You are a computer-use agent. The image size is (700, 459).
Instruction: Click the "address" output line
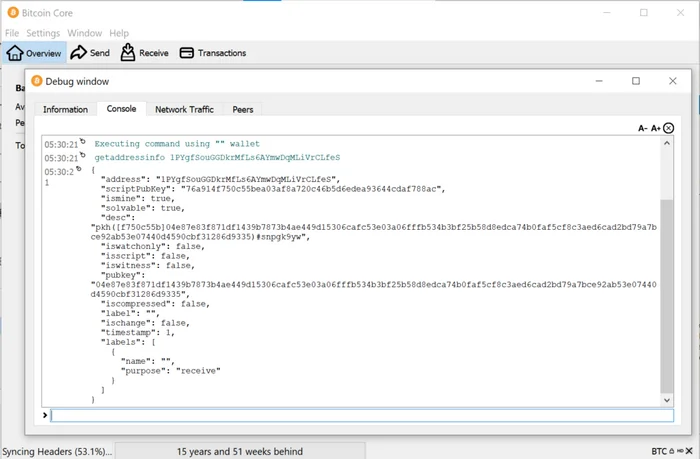point(221,179)
